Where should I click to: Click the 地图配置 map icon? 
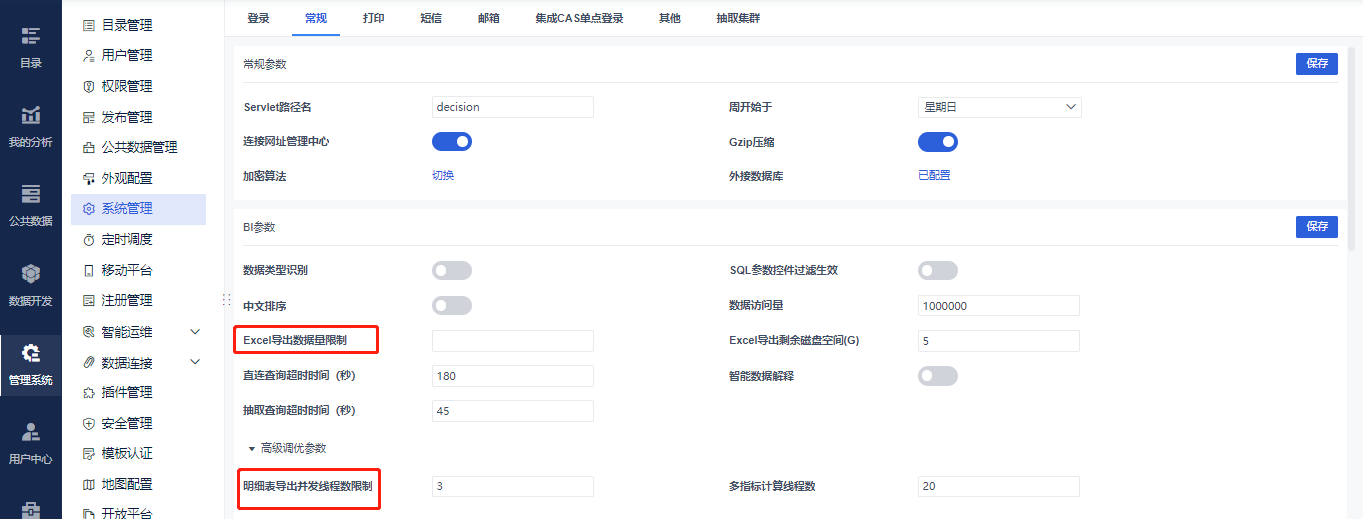pos(89,485)
